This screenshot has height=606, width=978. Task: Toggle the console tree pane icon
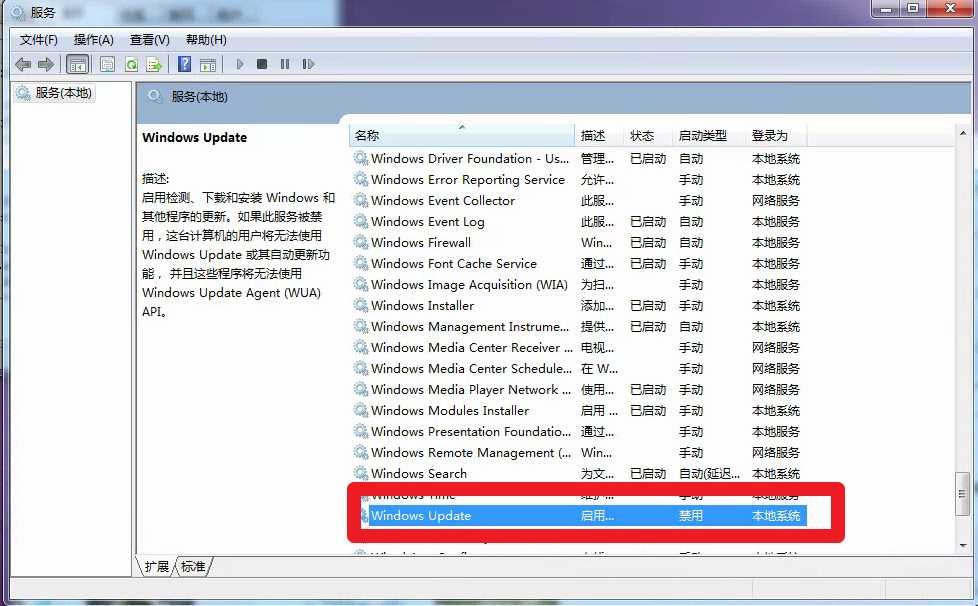coord(76,64)
